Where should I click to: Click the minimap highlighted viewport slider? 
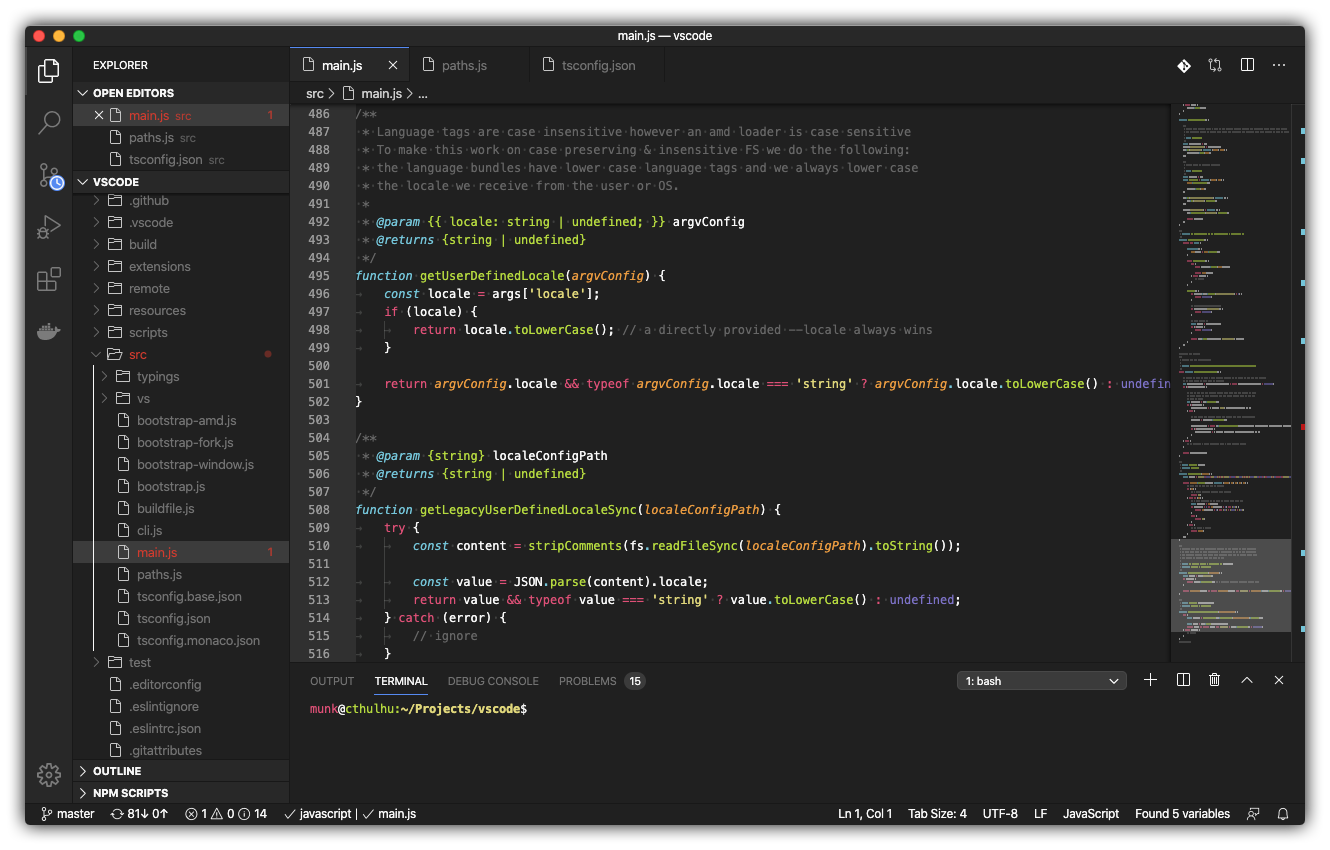click(x=1230, y=586)
